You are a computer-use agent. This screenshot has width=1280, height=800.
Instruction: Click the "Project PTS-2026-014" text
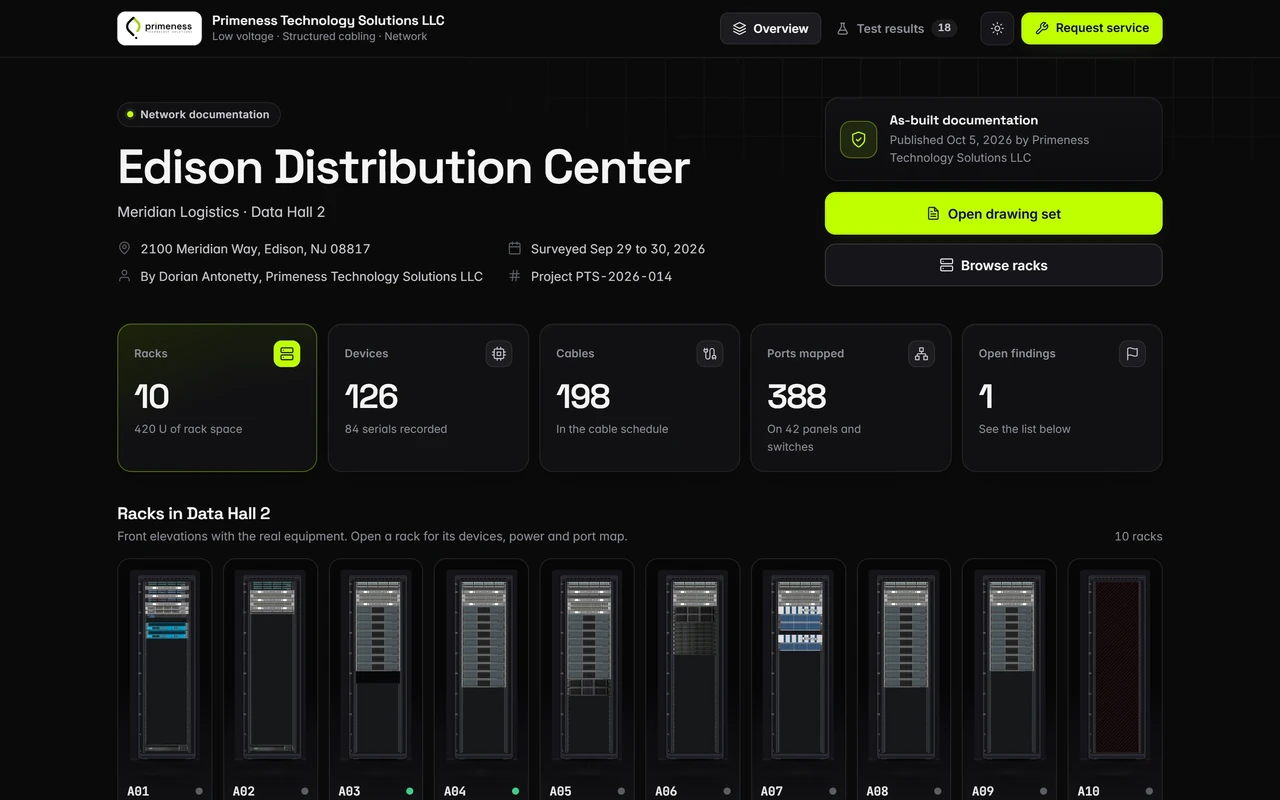coord(601,276)
